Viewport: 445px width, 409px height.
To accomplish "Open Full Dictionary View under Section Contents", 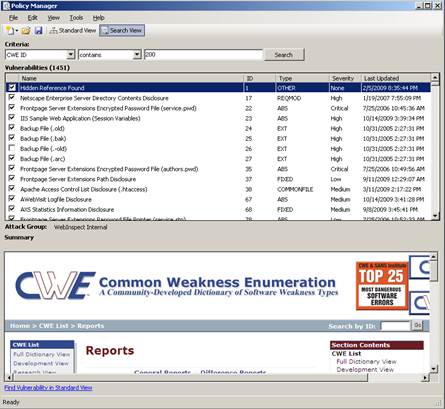I will (366, 362).
